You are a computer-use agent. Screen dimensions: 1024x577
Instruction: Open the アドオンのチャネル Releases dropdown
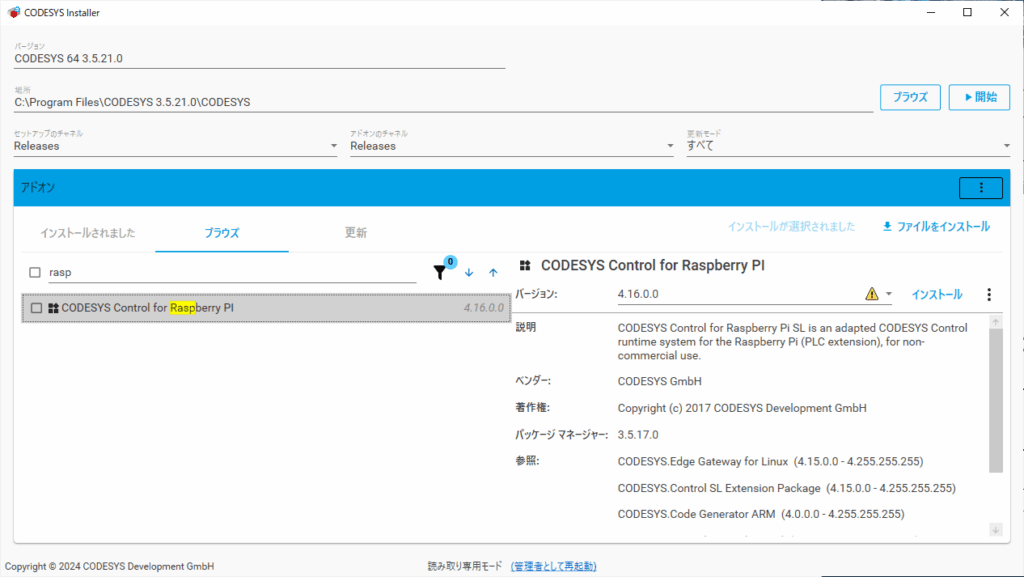pyautogui.click(x=512, y=146)
